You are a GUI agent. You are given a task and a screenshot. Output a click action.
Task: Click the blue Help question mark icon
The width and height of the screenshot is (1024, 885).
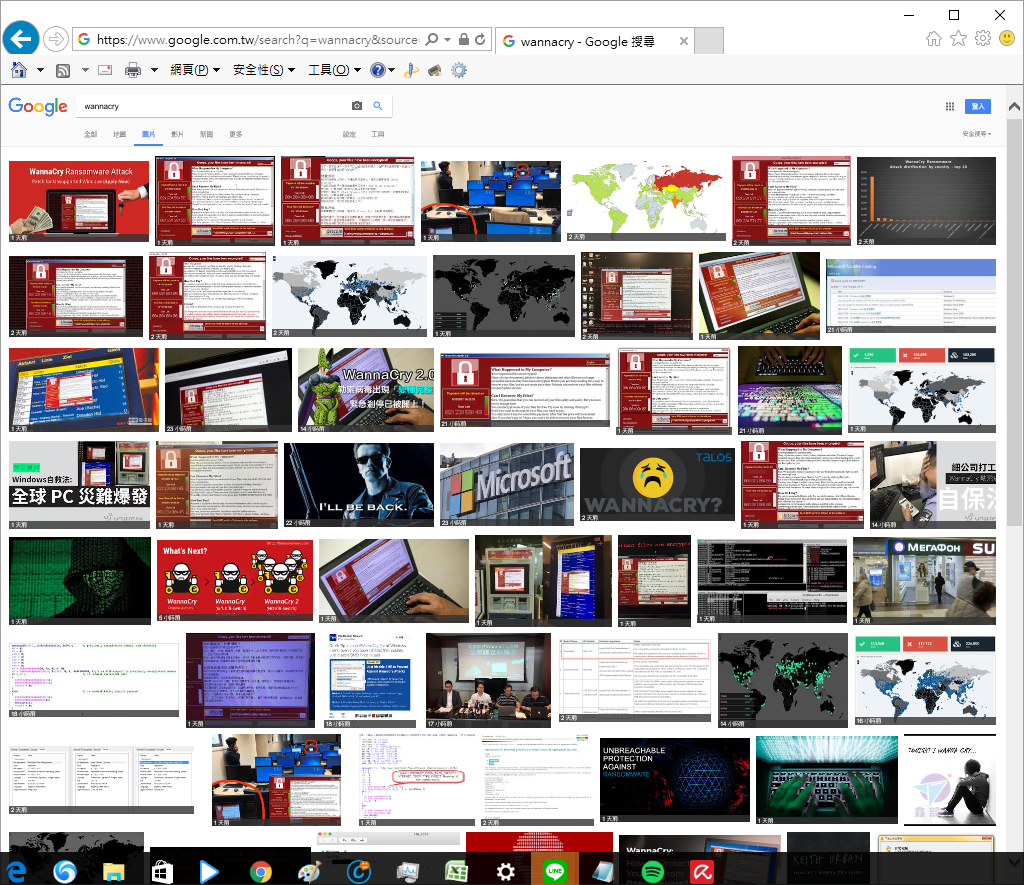377,70
